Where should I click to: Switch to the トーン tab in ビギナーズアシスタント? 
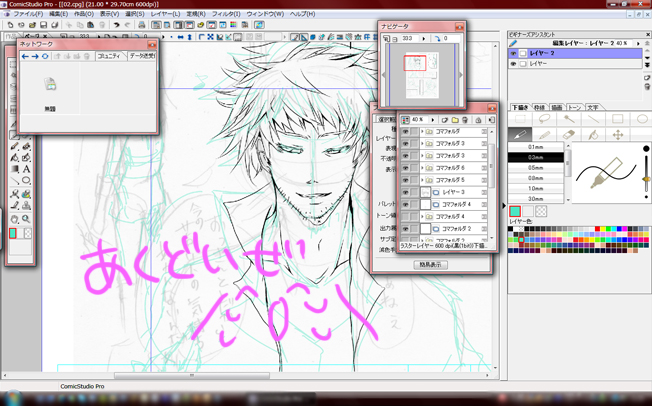point(574,107)
